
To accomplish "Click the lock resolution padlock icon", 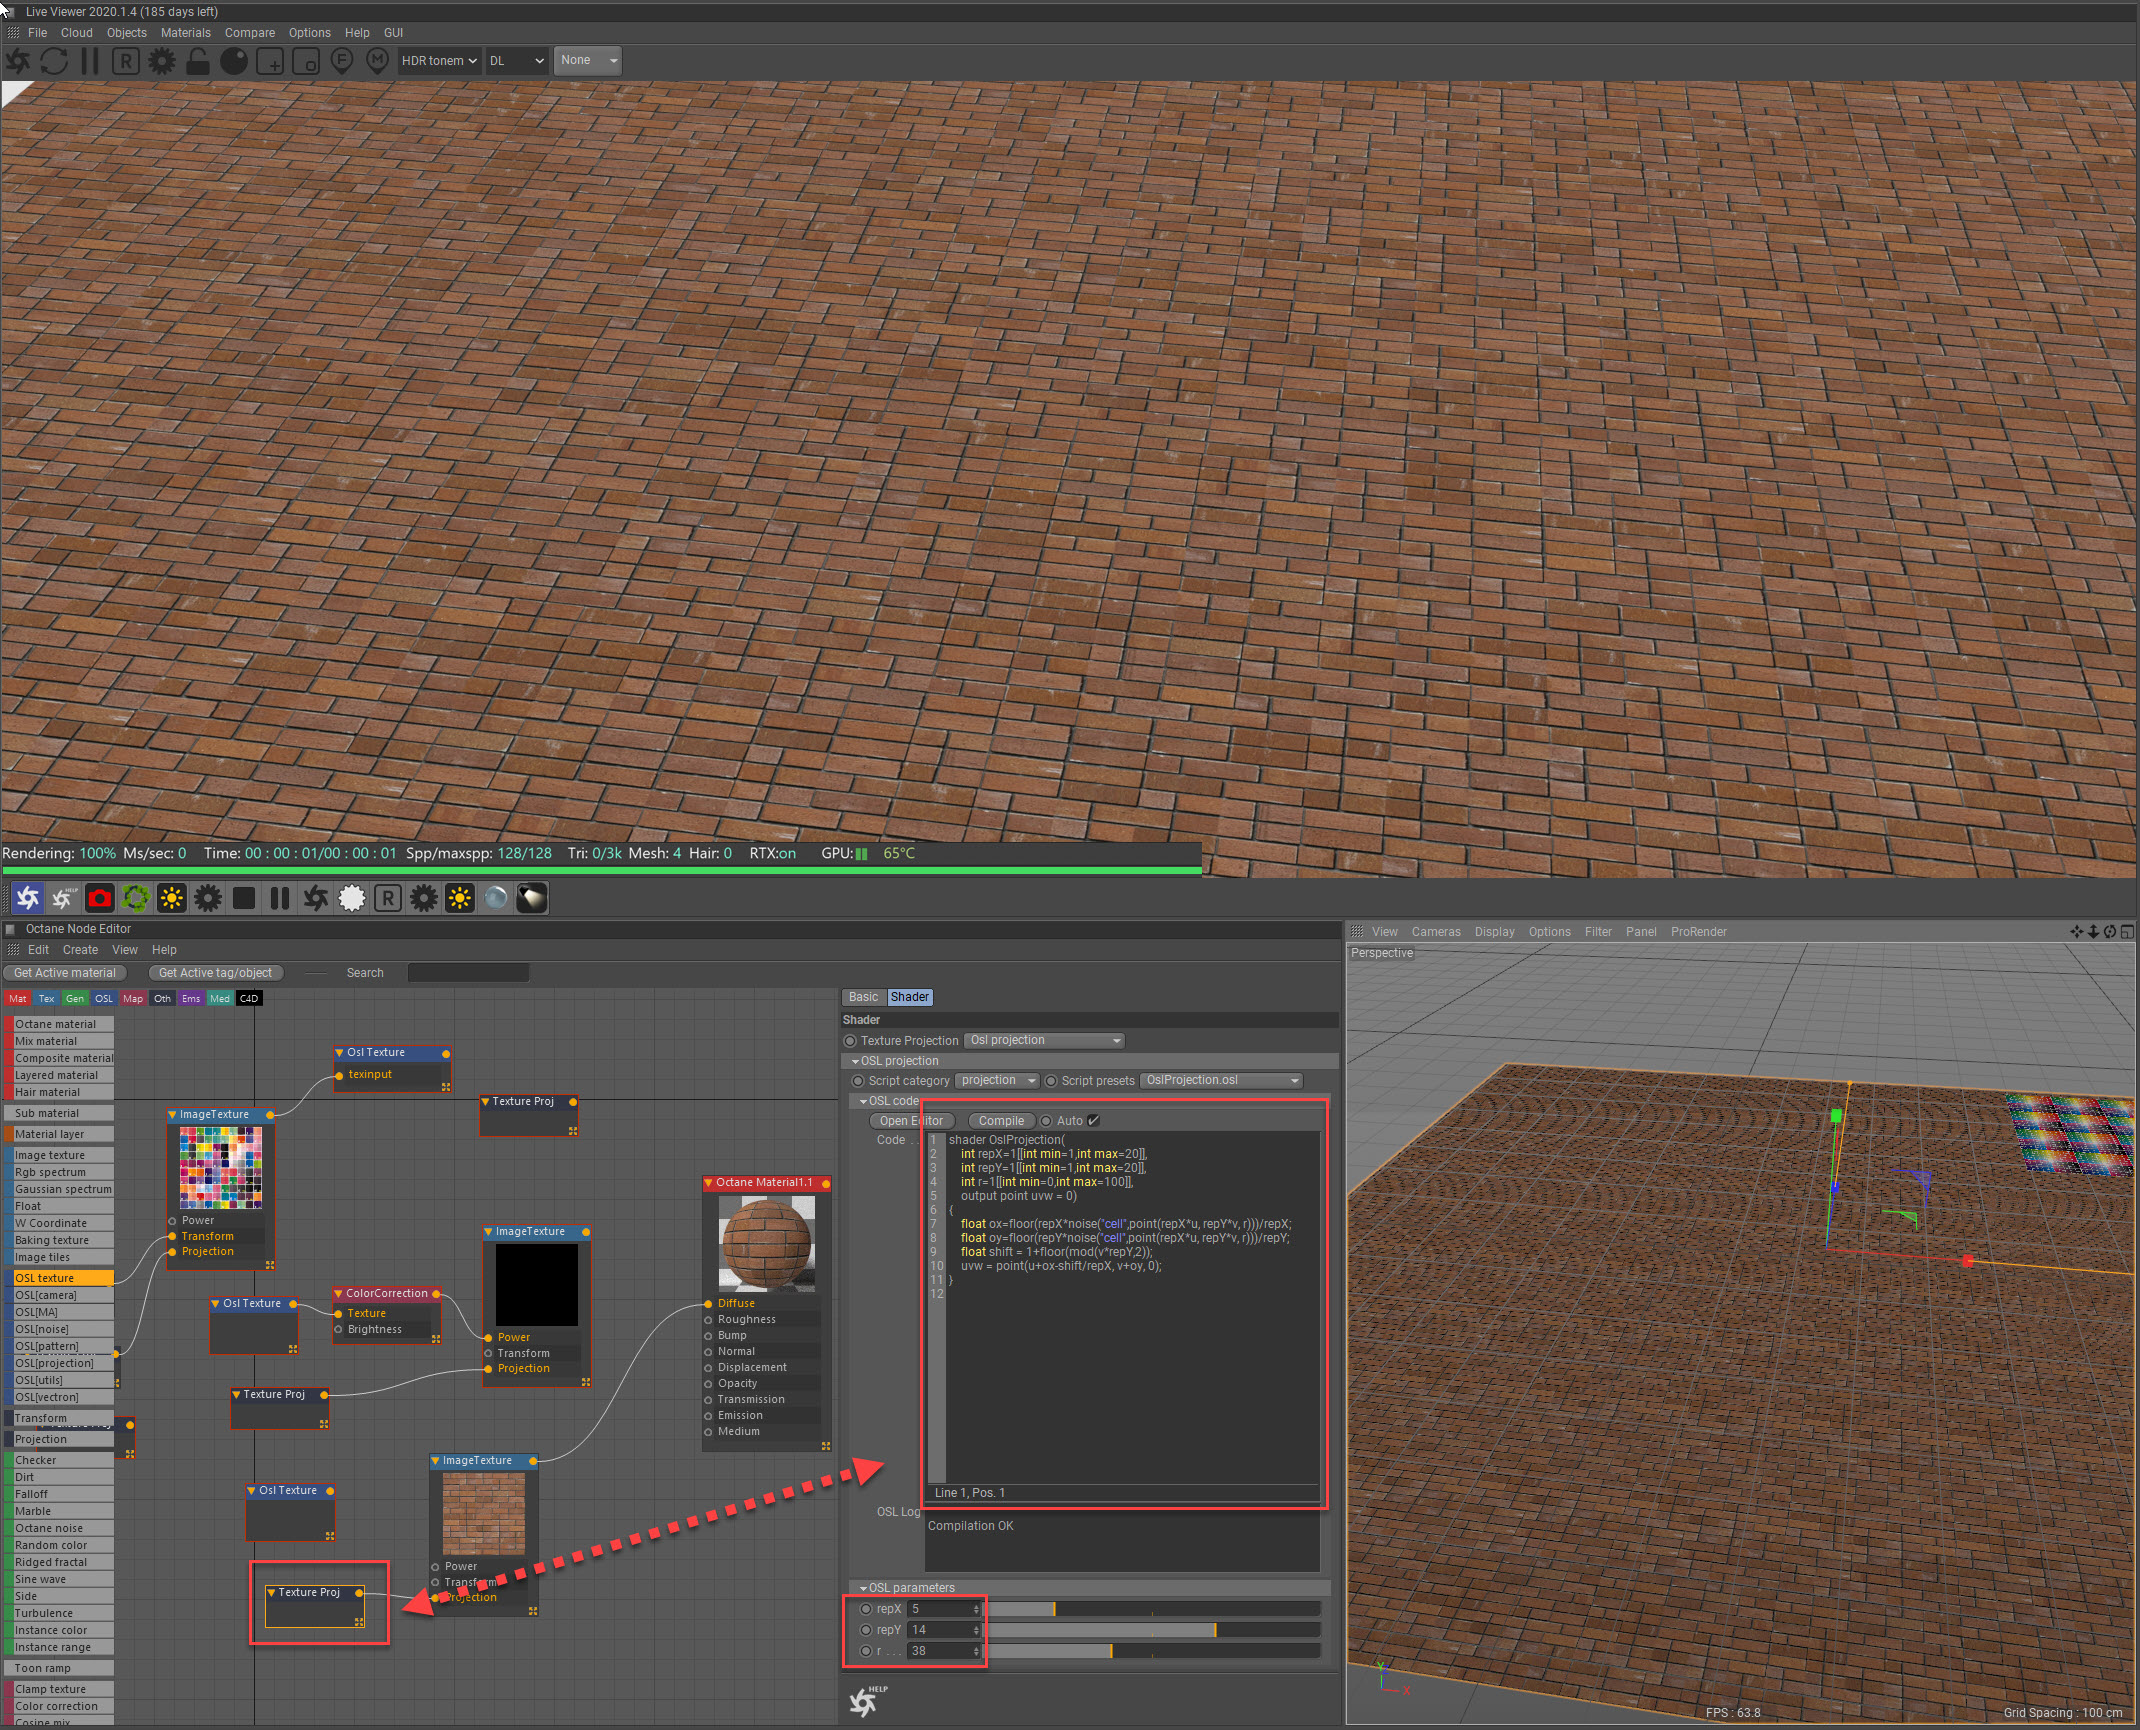I will pyautogui.click(x=198, y=61).
